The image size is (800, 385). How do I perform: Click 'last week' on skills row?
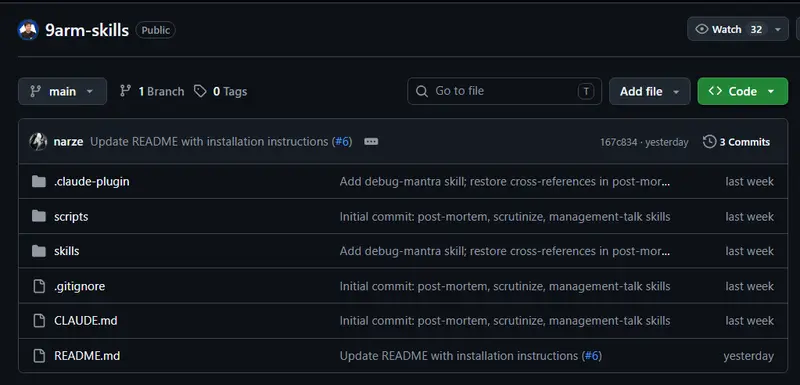[749, 251]
